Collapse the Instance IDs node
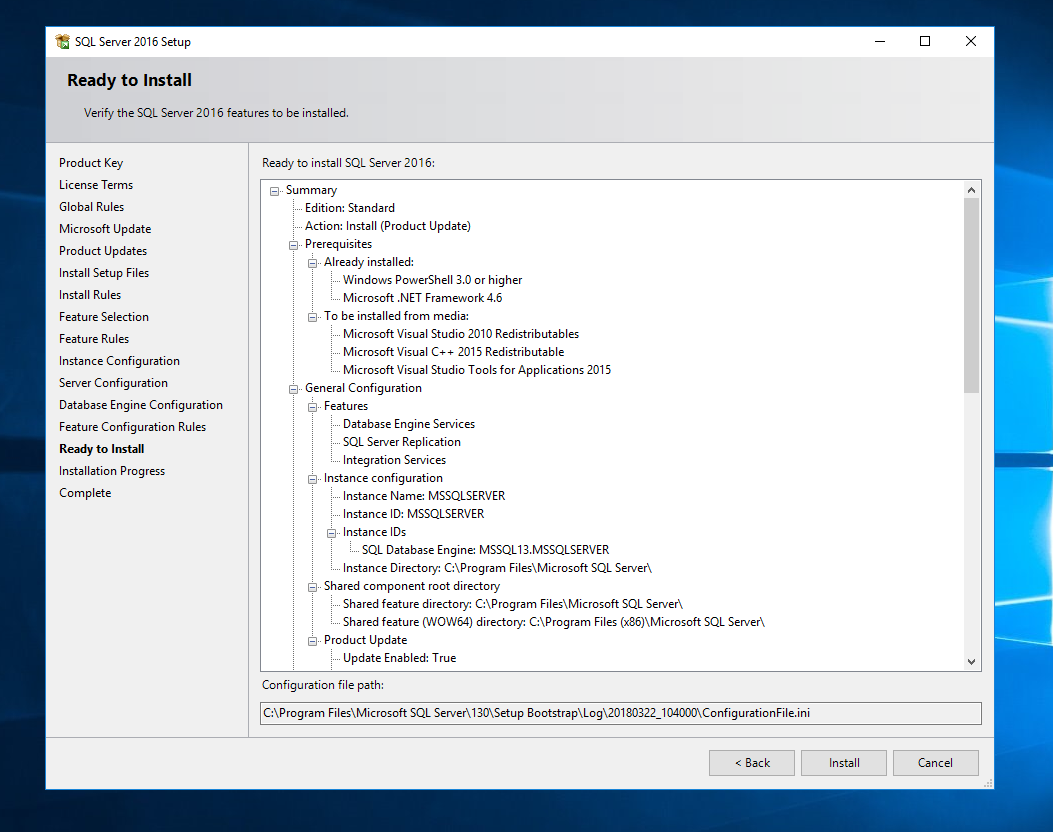Screen dimensions: 1053x832 point(330,531)
